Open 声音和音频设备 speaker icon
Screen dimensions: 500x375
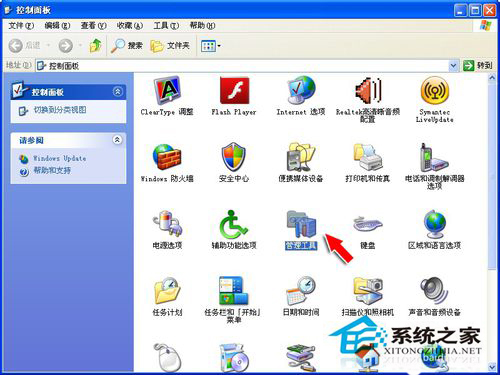tap(434, 290)
